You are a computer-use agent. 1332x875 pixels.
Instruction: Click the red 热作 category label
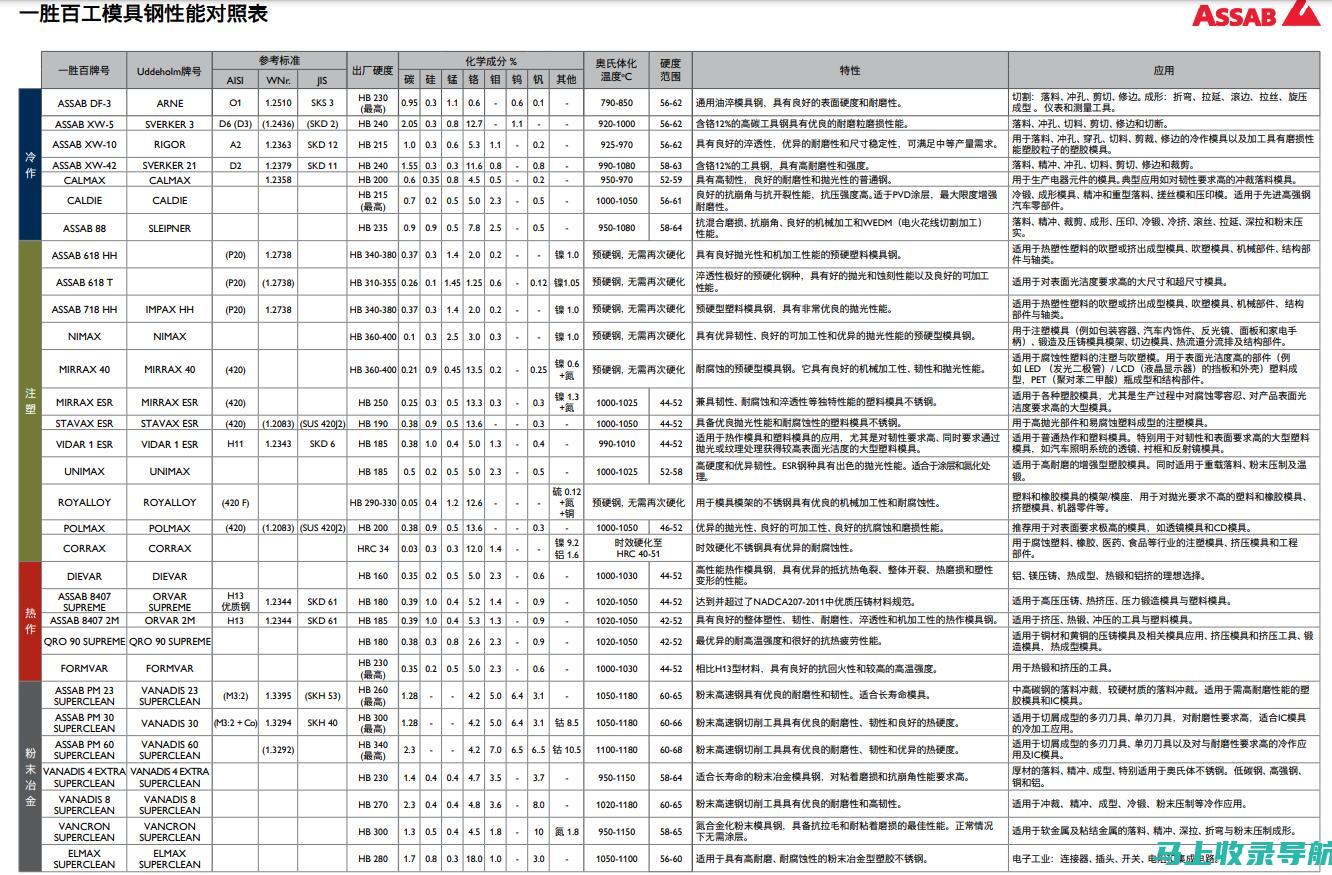click(29, 620)
